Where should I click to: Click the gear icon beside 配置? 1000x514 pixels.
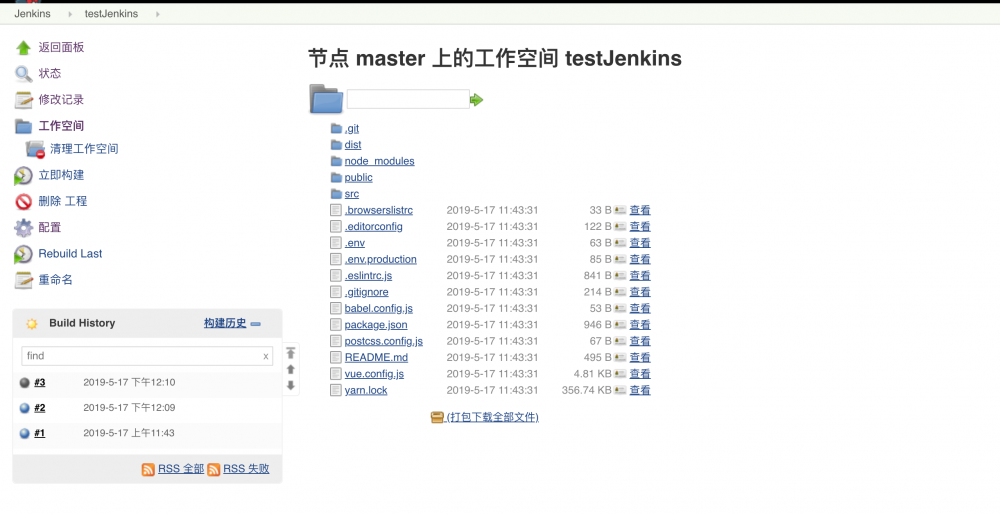coord(24,228)
